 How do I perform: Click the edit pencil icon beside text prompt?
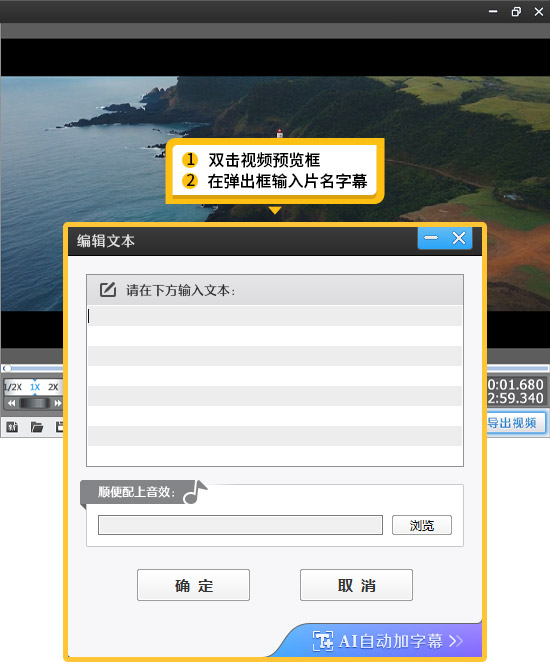[x=108, y=290]
